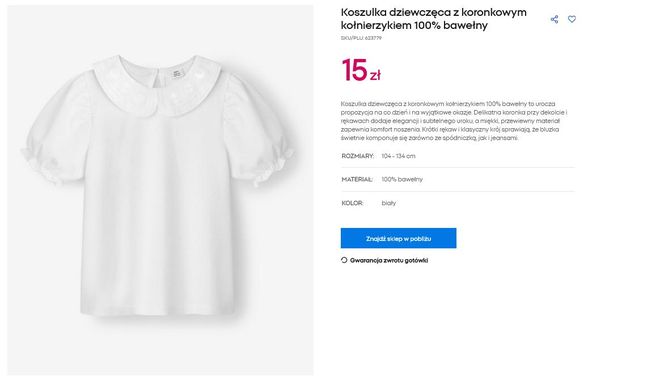The image size is (664, 385).
Task: Click the 15 zł price
Action: (361, 70)
